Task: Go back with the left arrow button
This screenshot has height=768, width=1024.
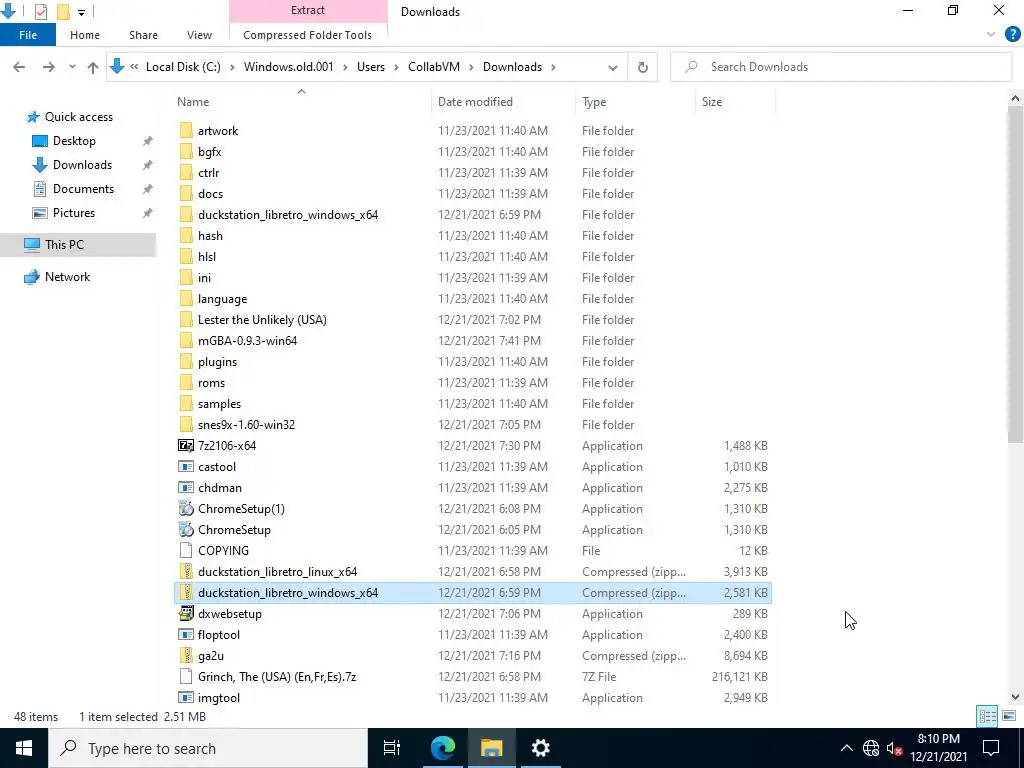Action: tap(19, 67)
